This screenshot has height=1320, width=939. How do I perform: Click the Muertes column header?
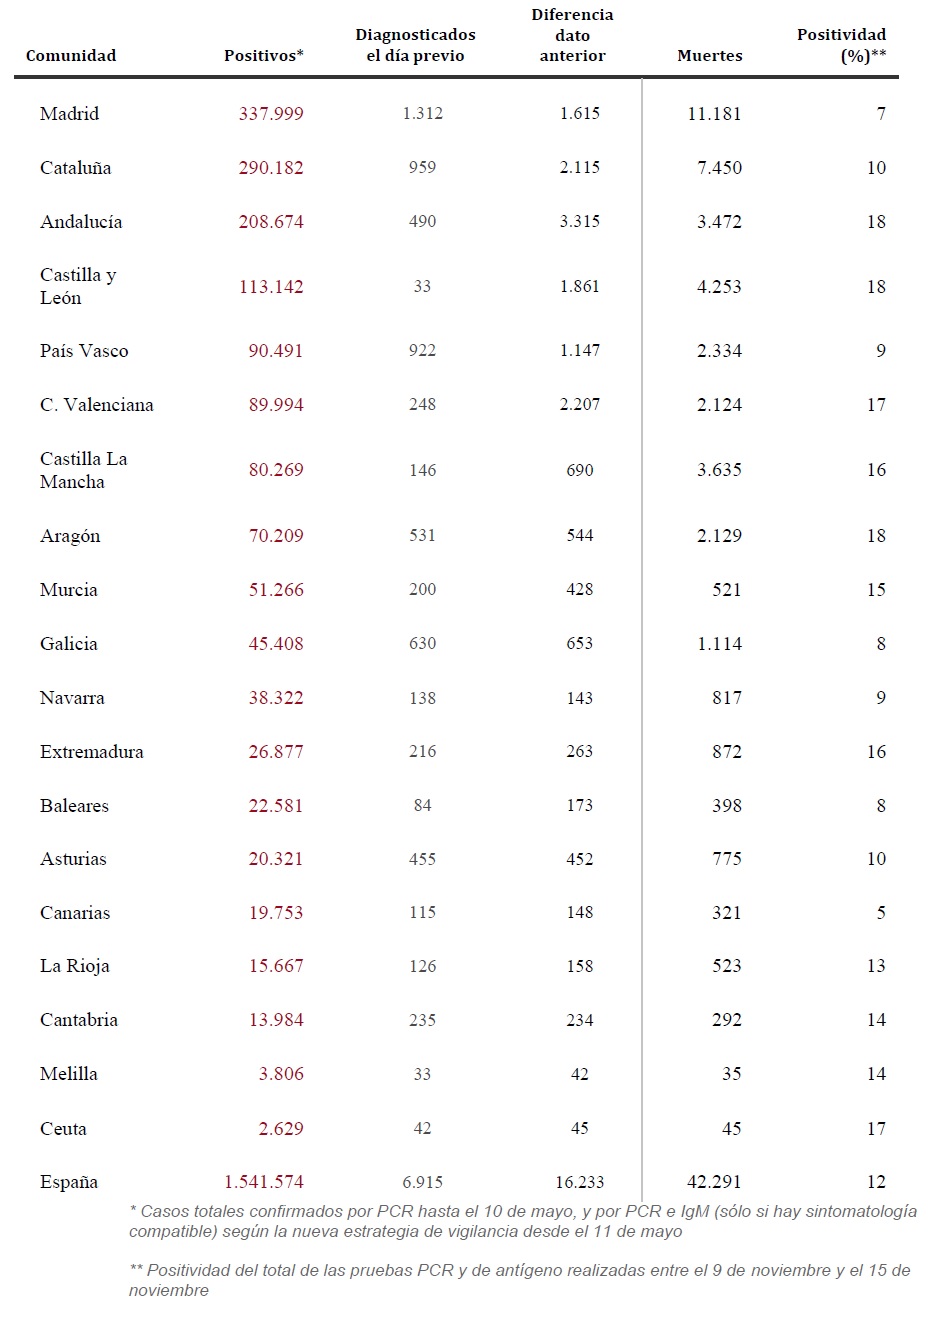709,56
